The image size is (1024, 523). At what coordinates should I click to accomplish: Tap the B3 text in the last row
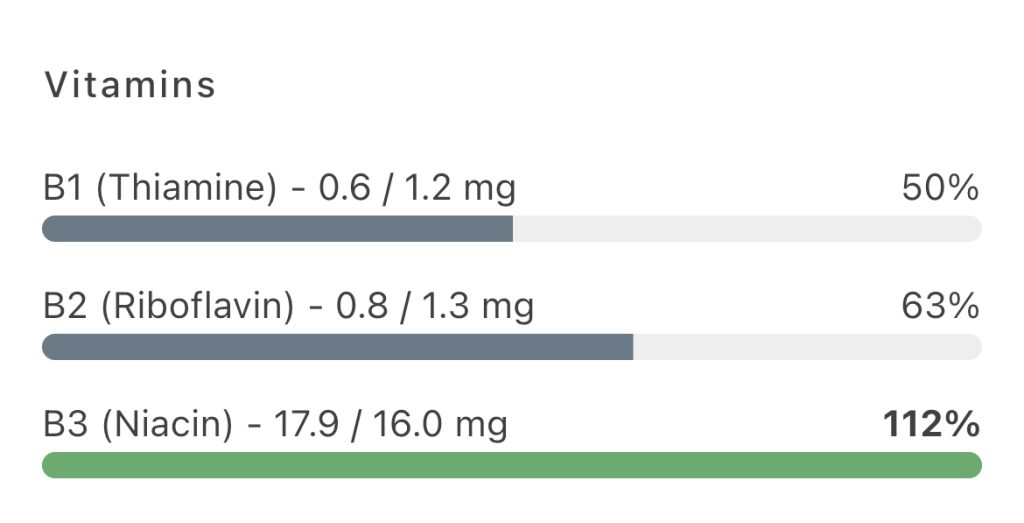point(65,424)
